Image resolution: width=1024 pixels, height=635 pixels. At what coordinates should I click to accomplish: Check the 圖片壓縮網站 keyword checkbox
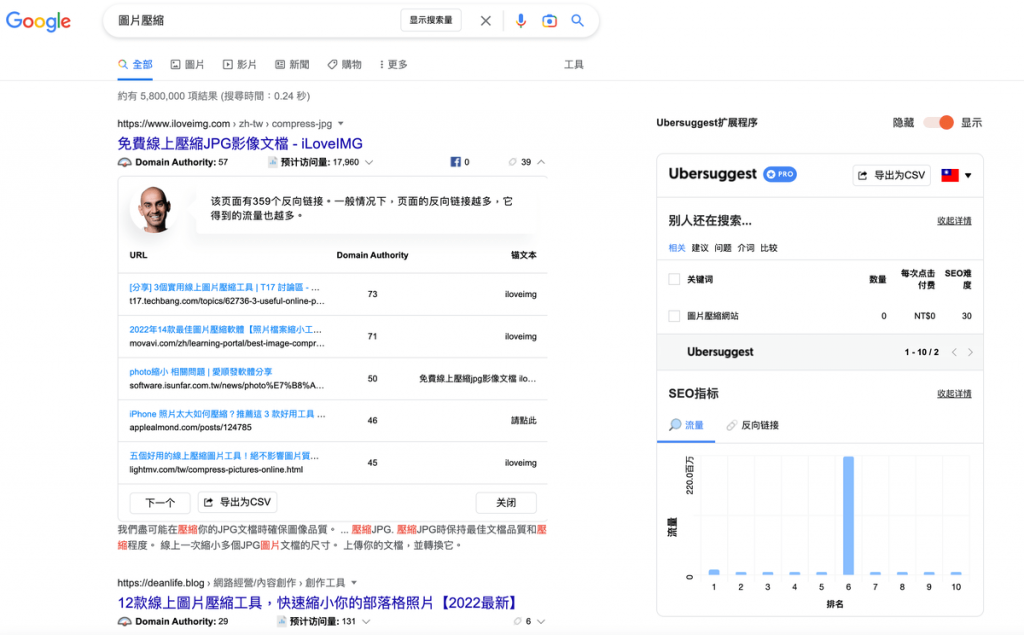coord(674,316)
